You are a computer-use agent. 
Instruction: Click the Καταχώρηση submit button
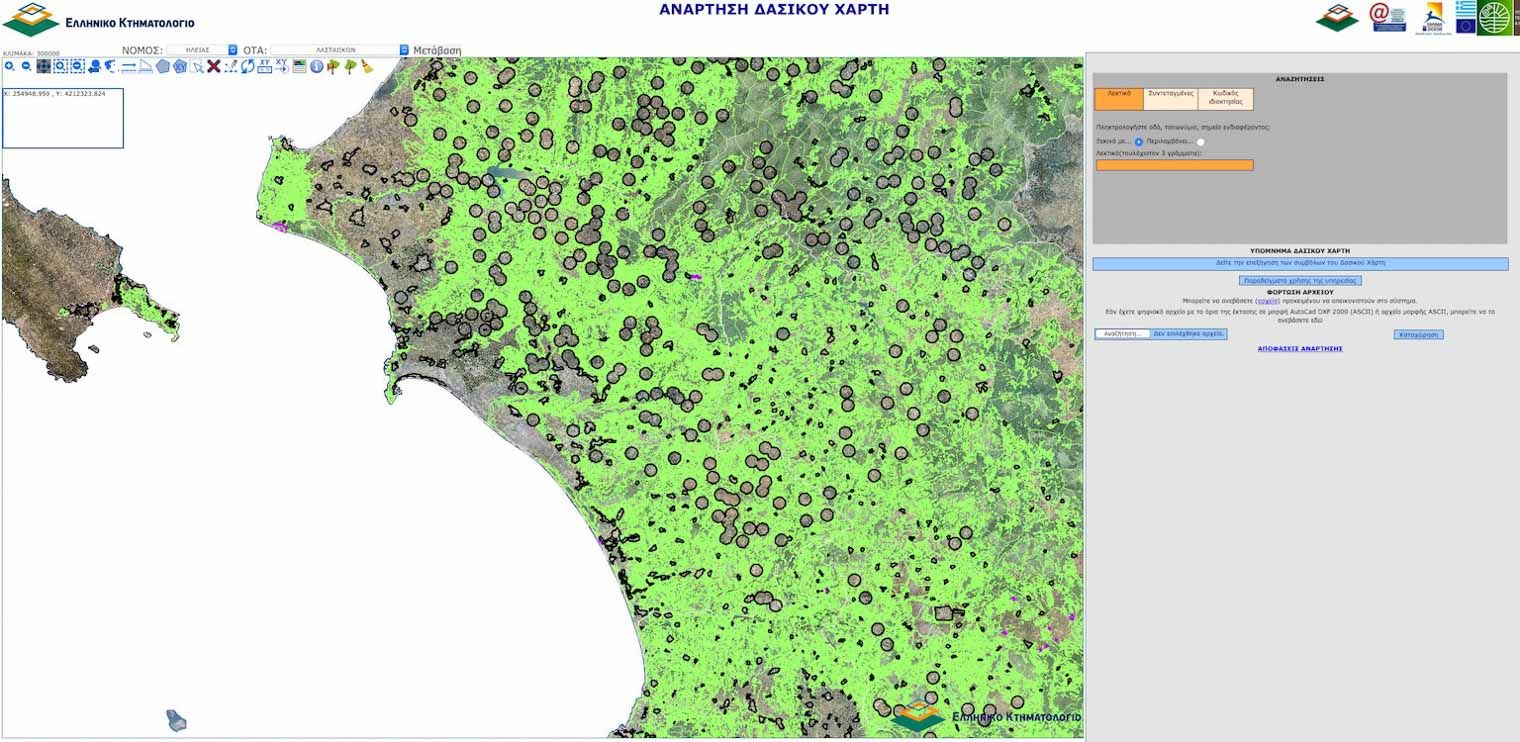[1418, 334]
